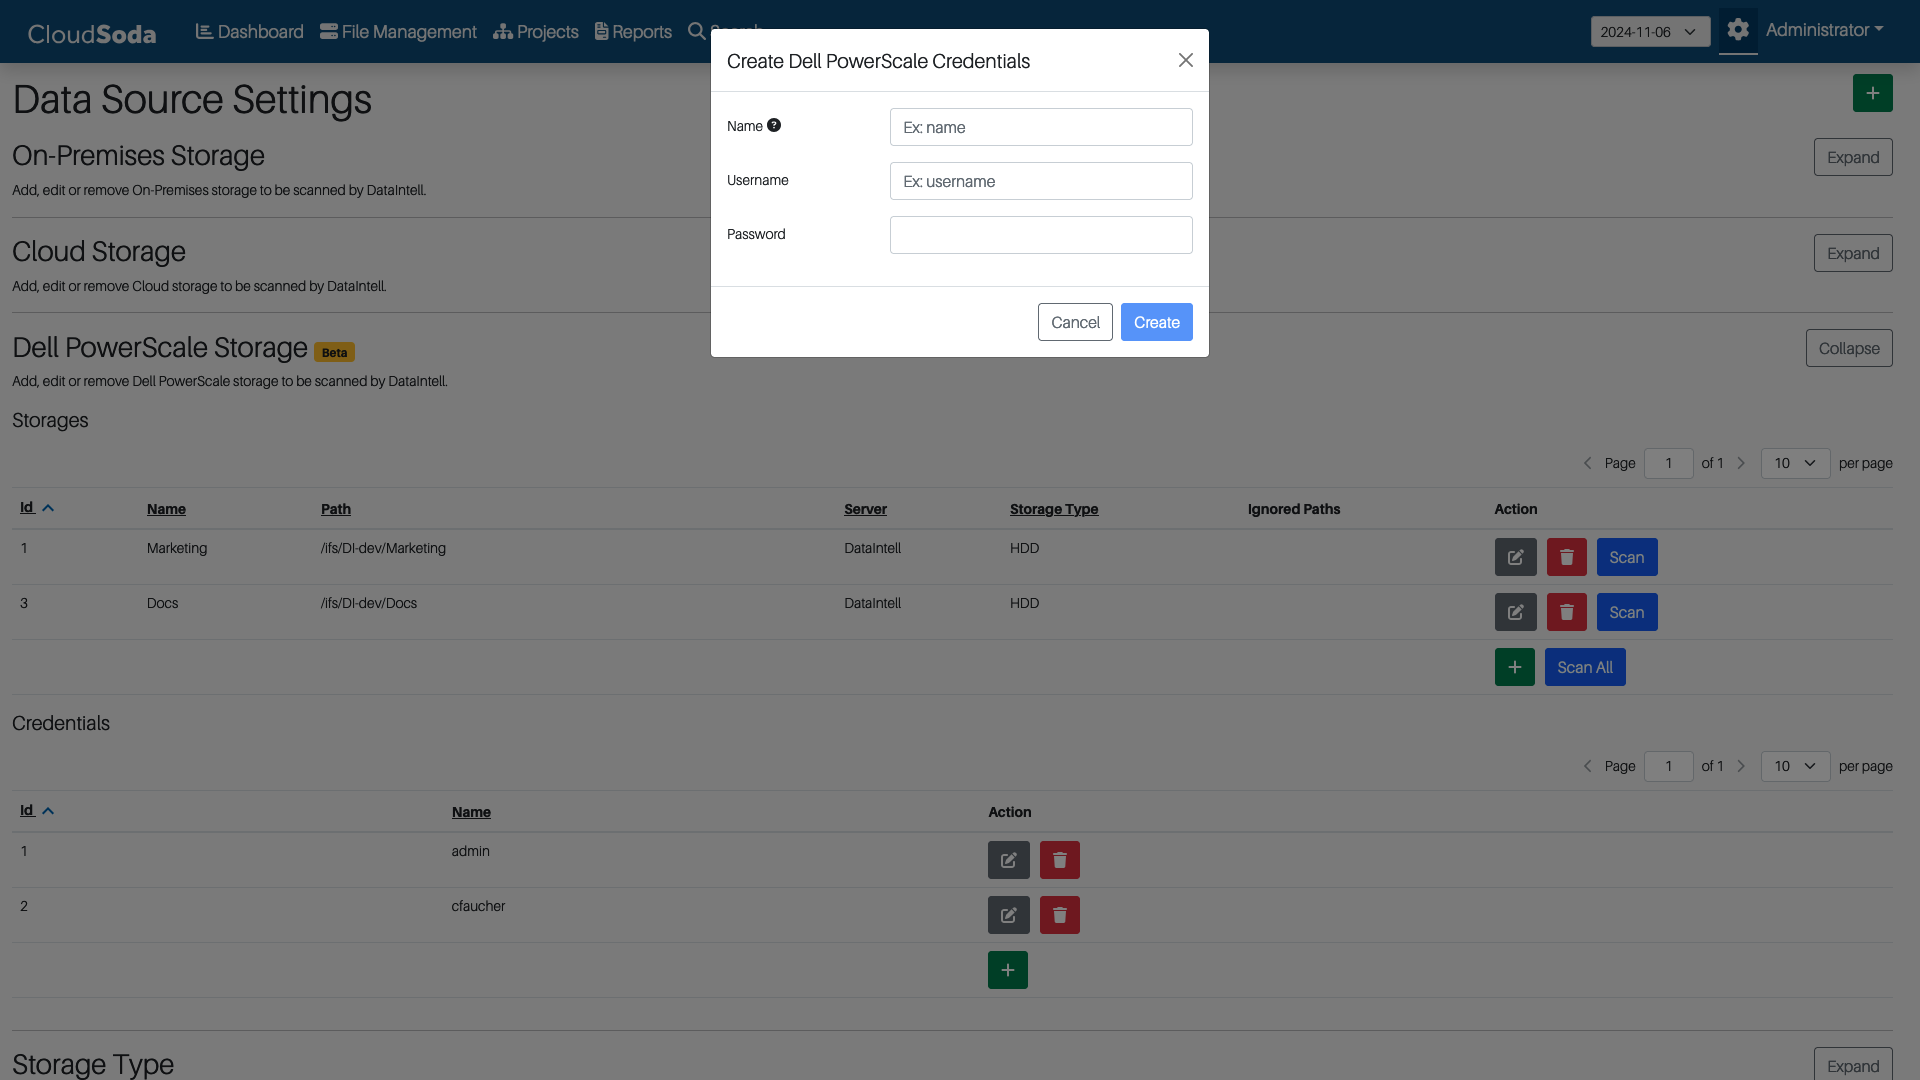Click the Storages page number field
The width and height of the screenshot is (1920, 1080).
coord(1668,463)
